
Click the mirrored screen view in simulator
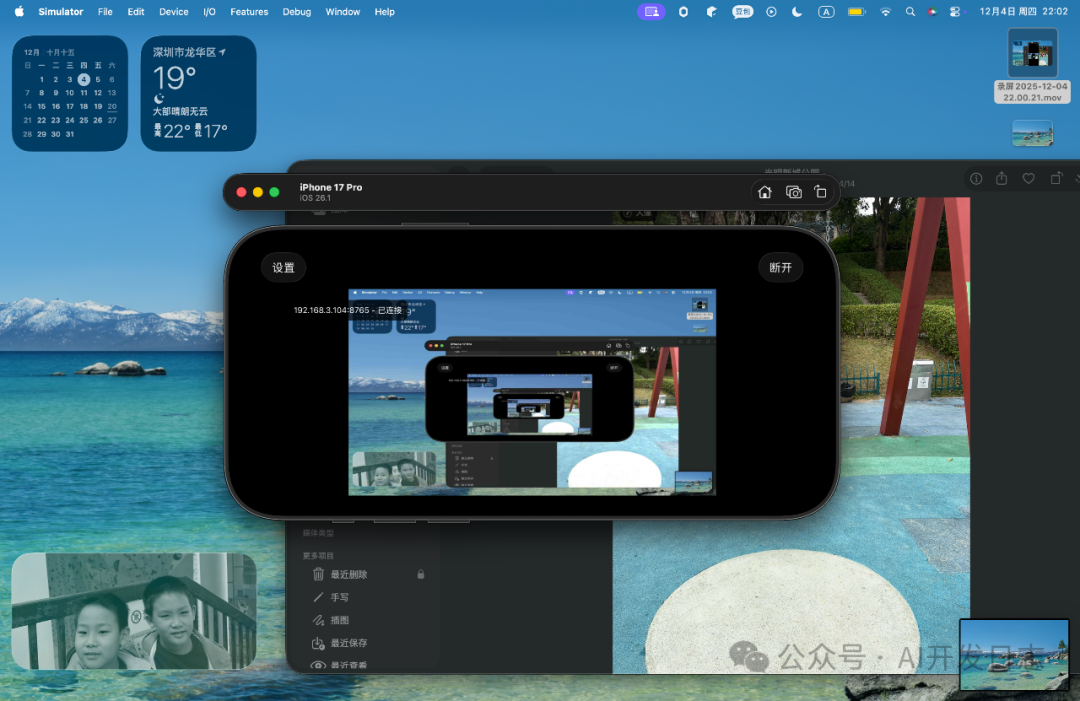point(532,392)
